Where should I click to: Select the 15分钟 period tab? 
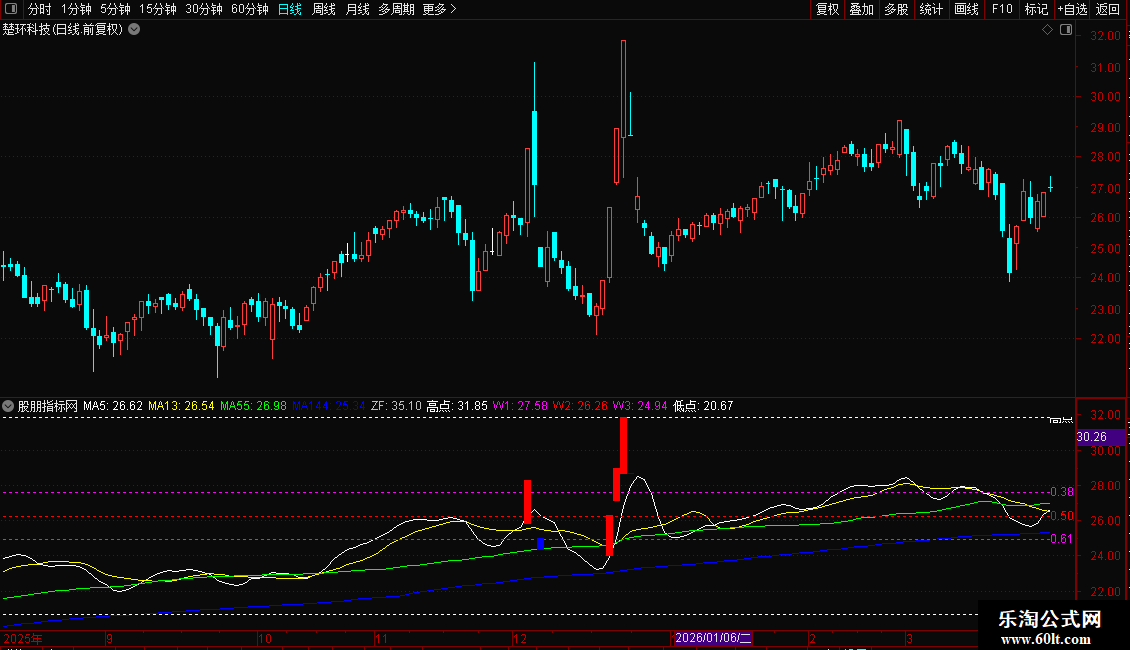[157, 9]
